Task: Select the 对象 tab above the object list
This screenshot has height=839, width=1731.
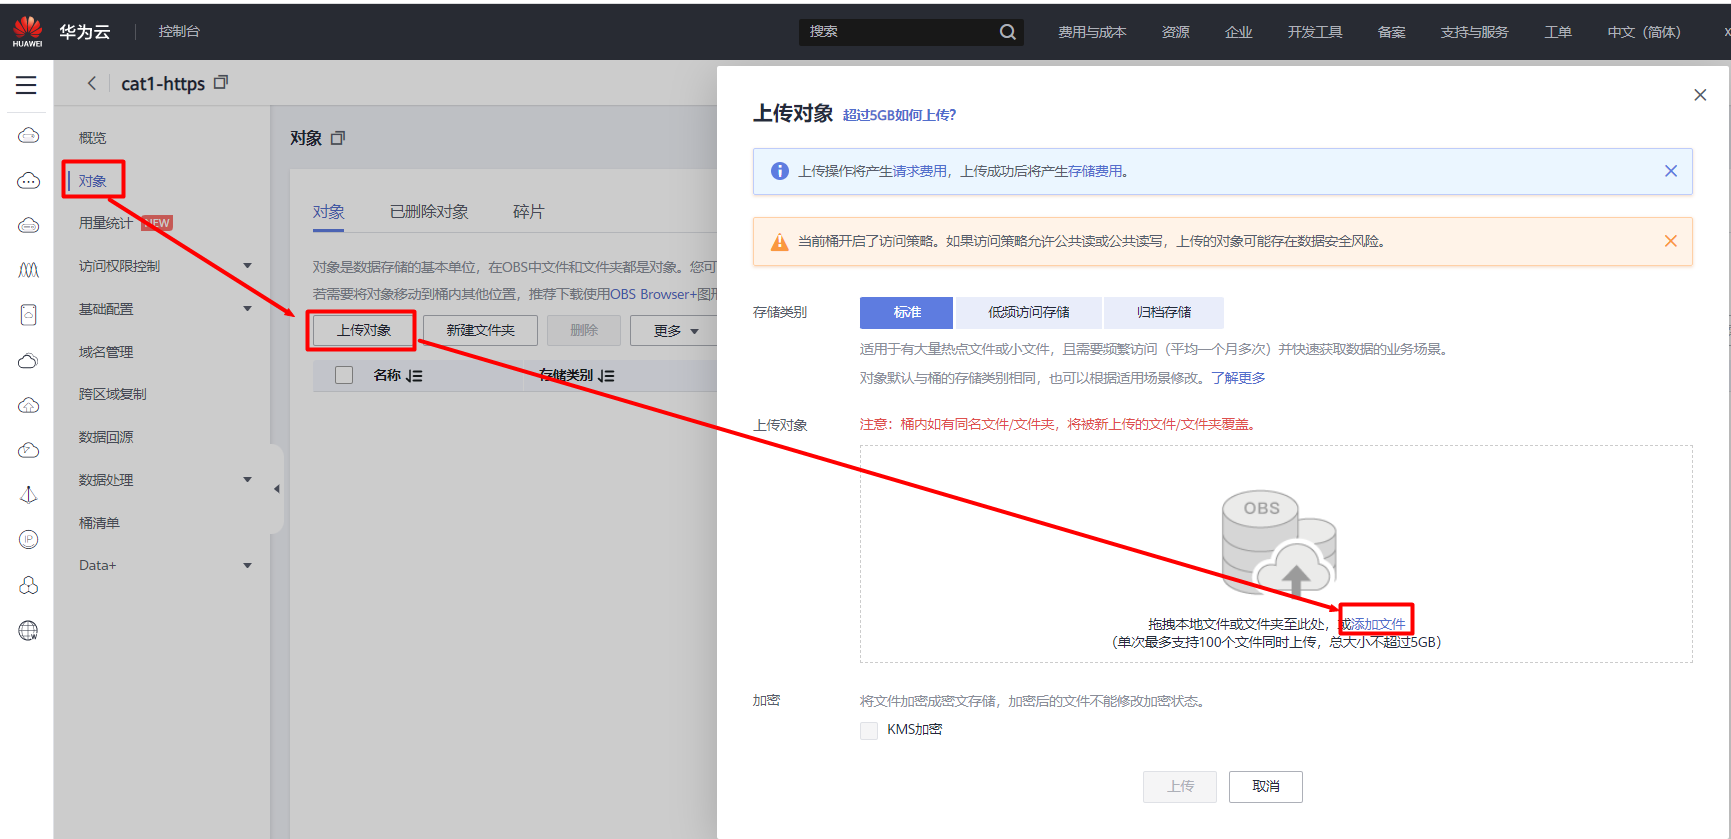Action: click(328, 212)
